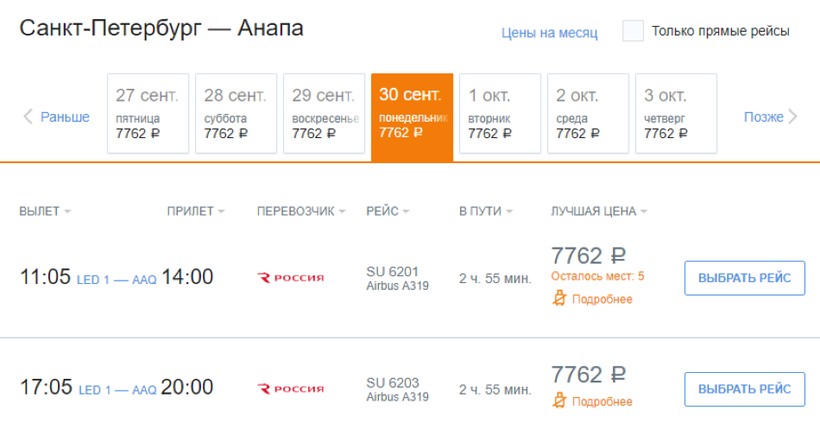Click the no-baggage icon for flight SU 6203
Image resolution: width=820 pixels, height=435 pixels.
[560, 401]
